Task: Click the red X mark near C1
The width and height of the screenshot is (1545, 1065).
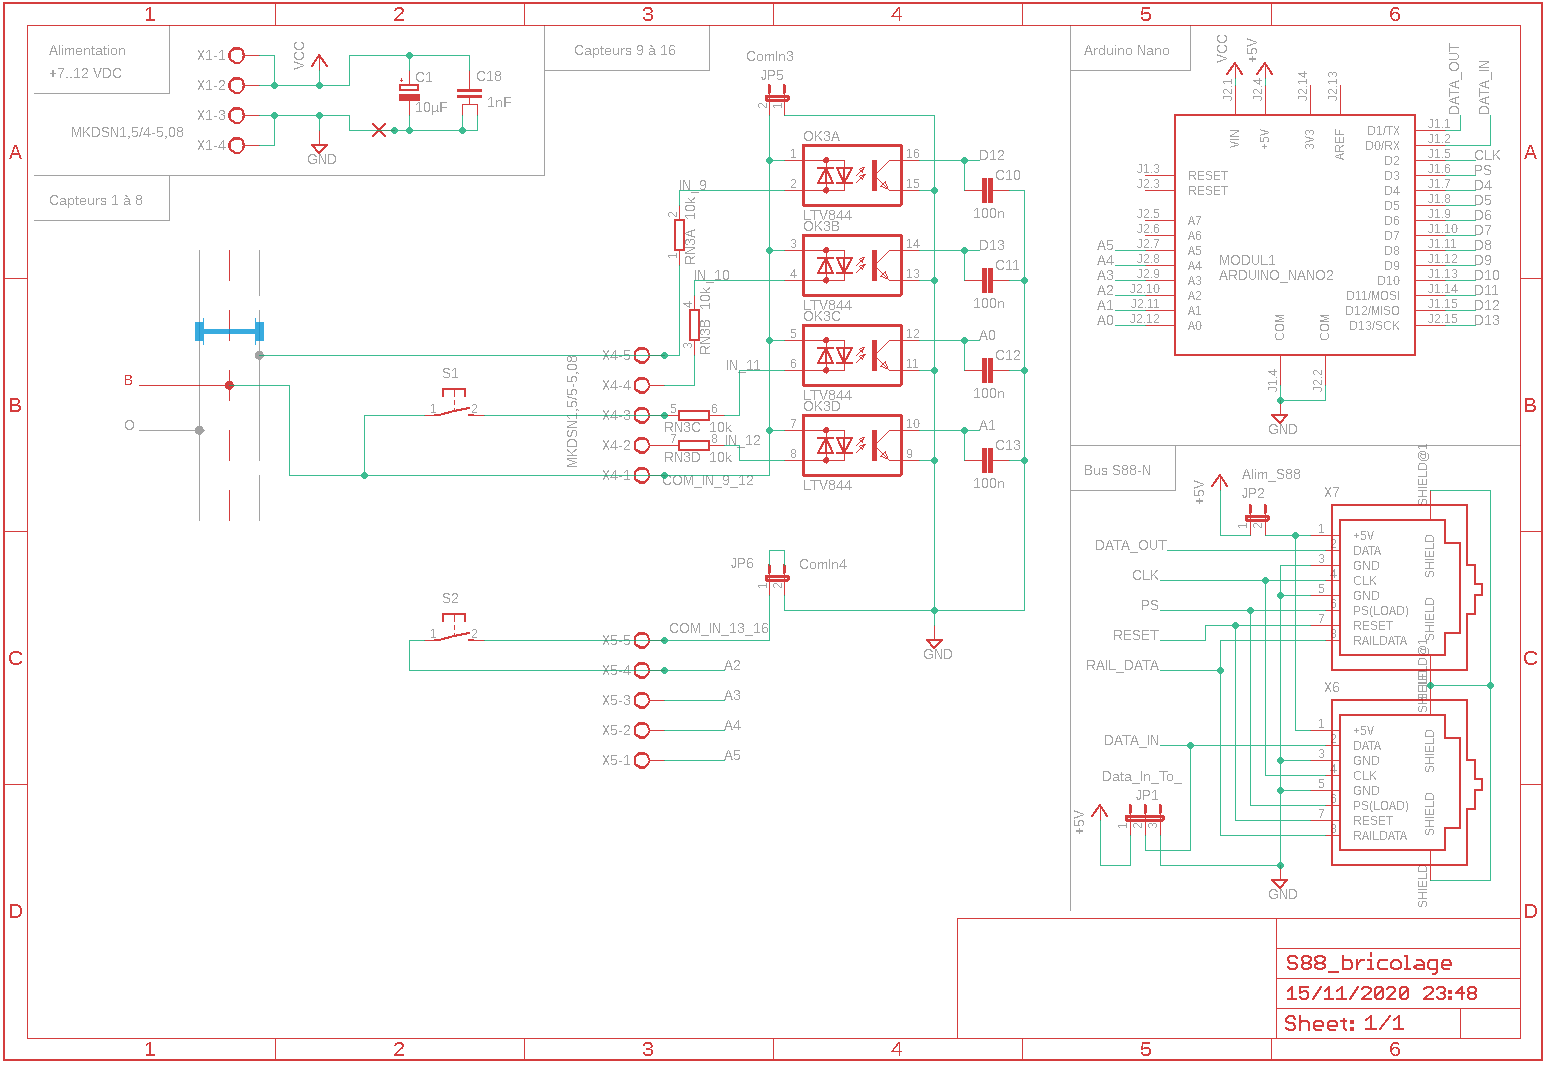Action: (x=378, y=130)
